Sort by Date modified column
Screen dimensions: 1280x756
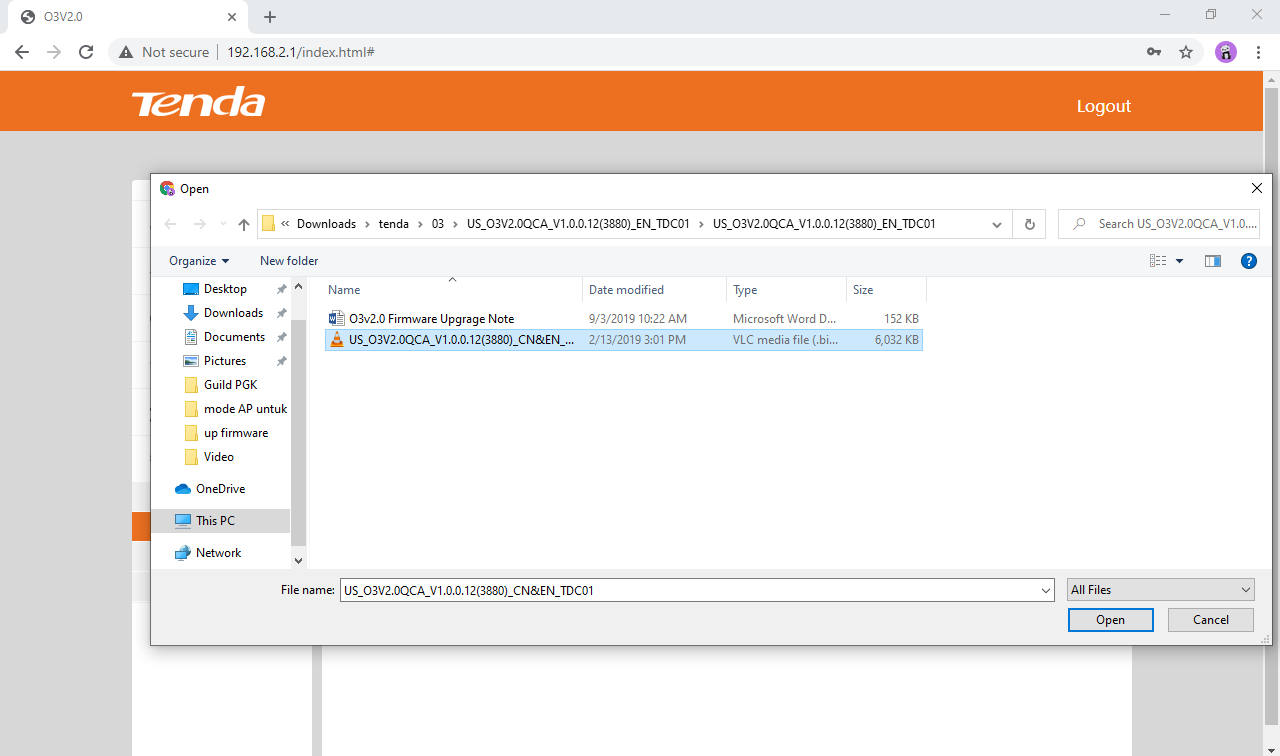(654, 290)
